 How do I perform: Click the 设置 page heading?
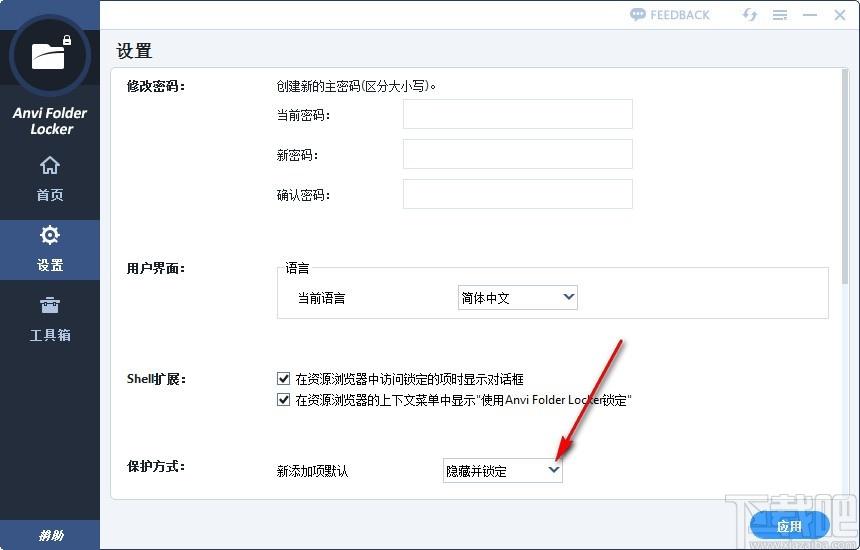[134, 51]
